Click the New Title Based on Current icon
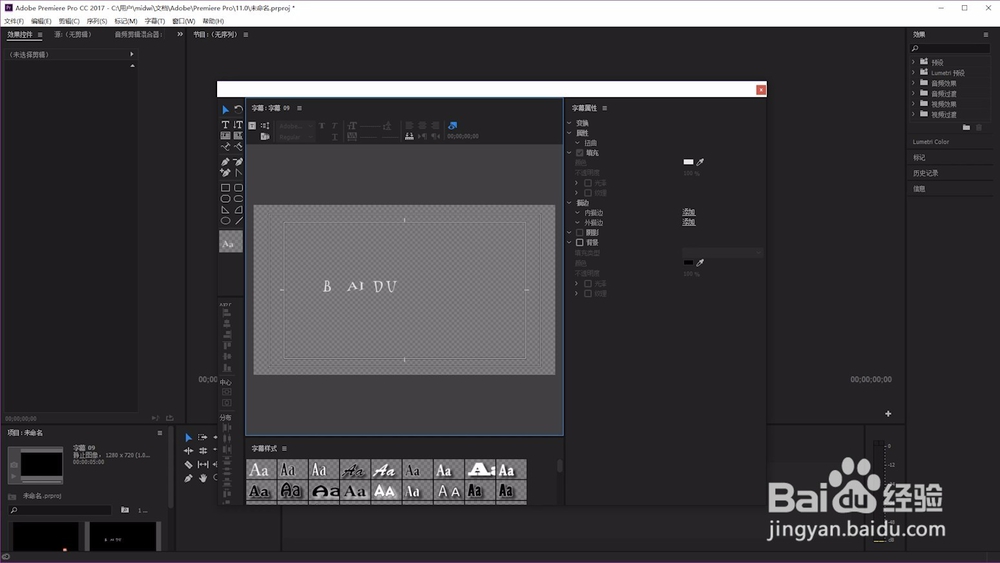 pyautogui.click(x=253, y=126)
